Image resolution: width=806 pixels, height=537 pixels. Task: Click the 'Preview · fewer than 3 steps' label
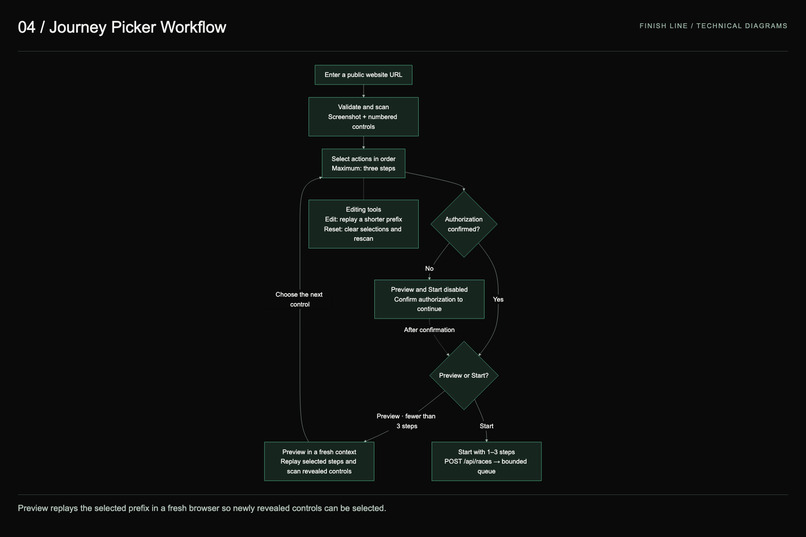point(406,421)
